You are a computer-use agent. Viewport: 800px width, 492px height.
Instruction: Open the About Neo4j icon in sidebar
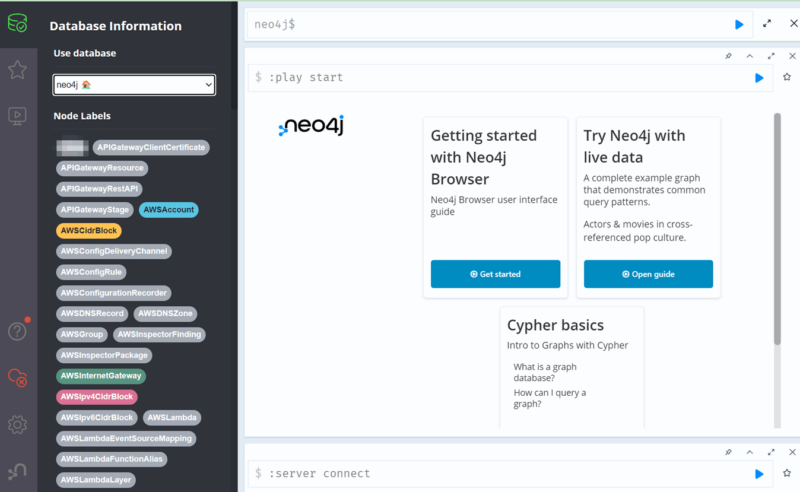point(17,471)
